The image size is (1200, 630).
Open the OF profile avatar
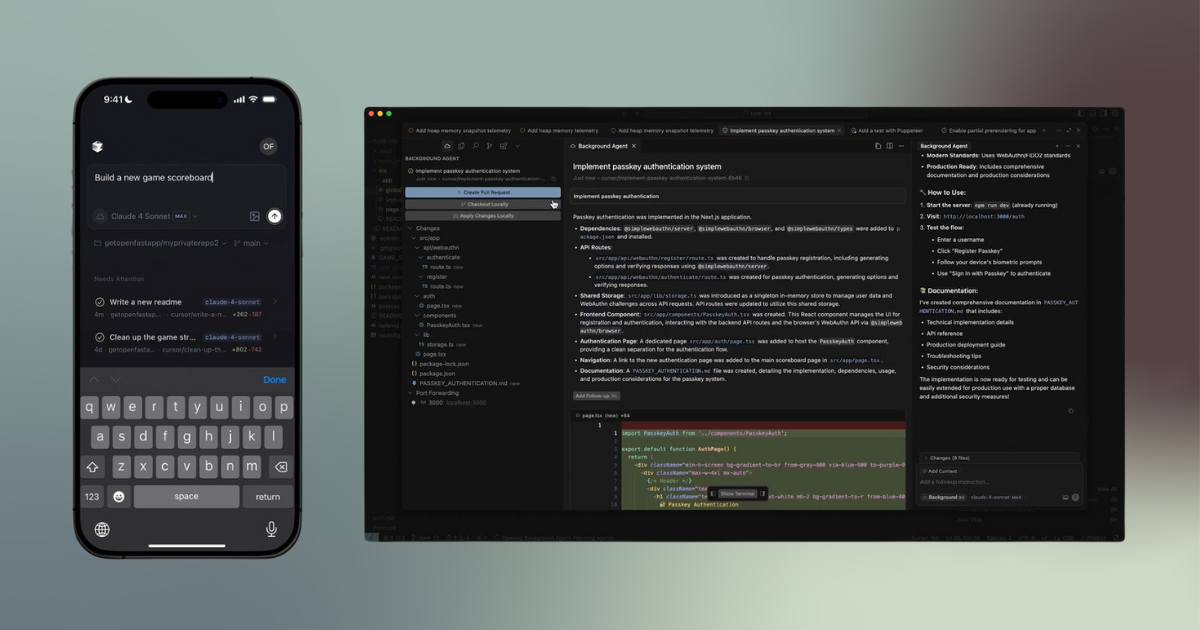tap(268, 146)
